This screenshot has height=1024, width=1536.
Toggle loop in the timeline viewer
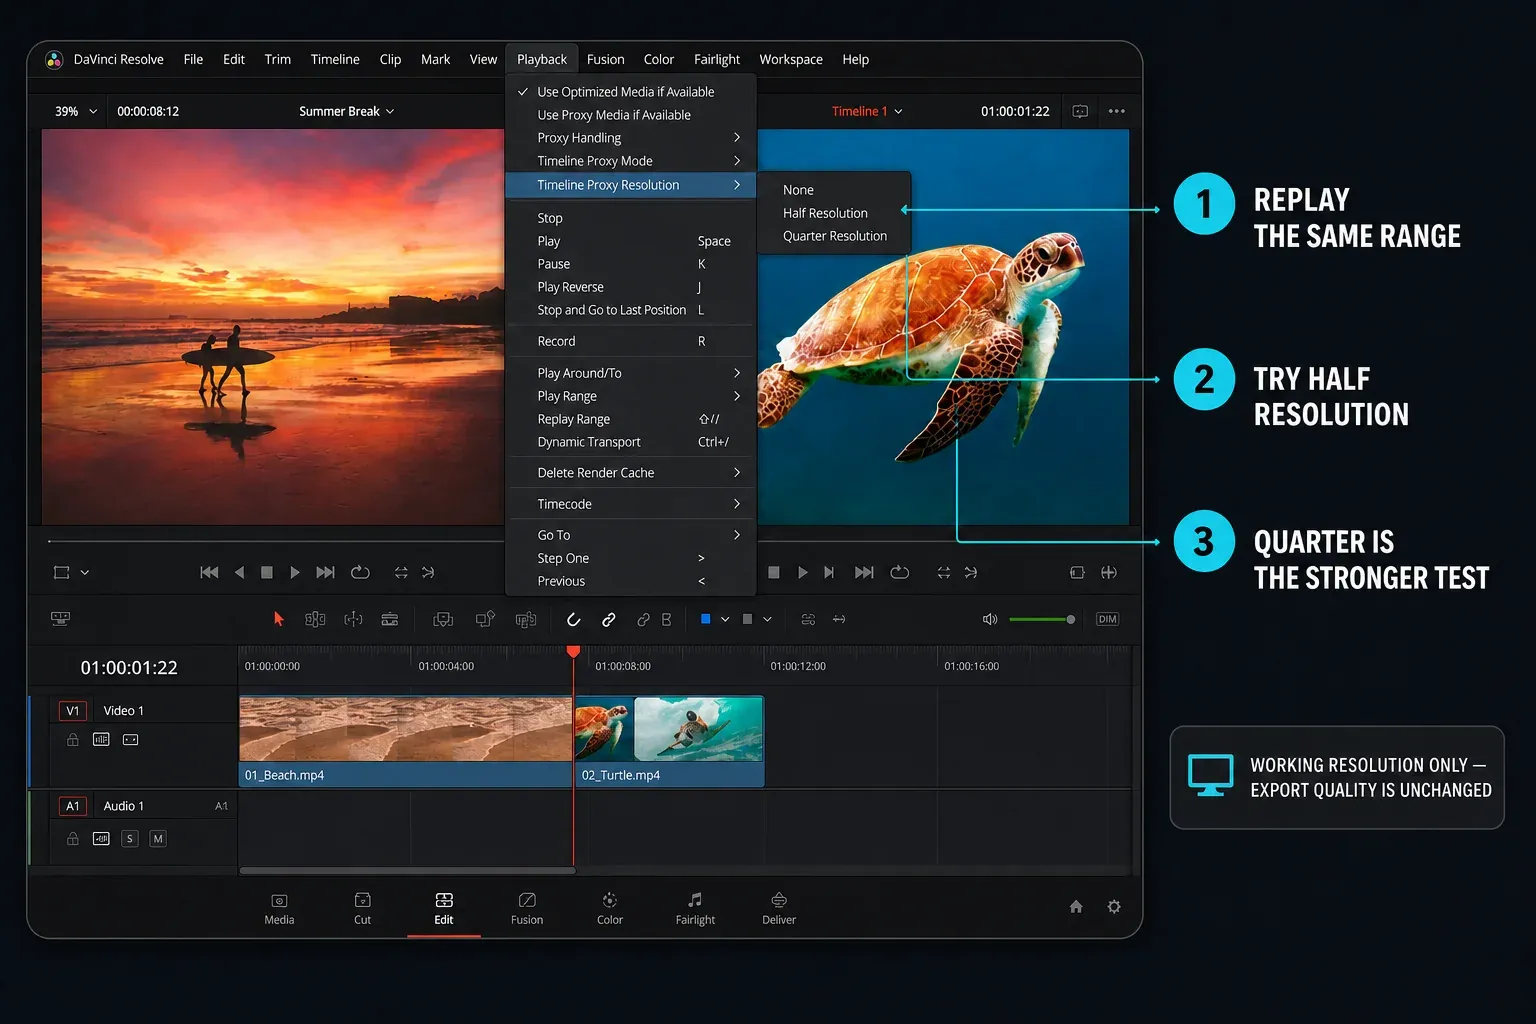(899, 572)
